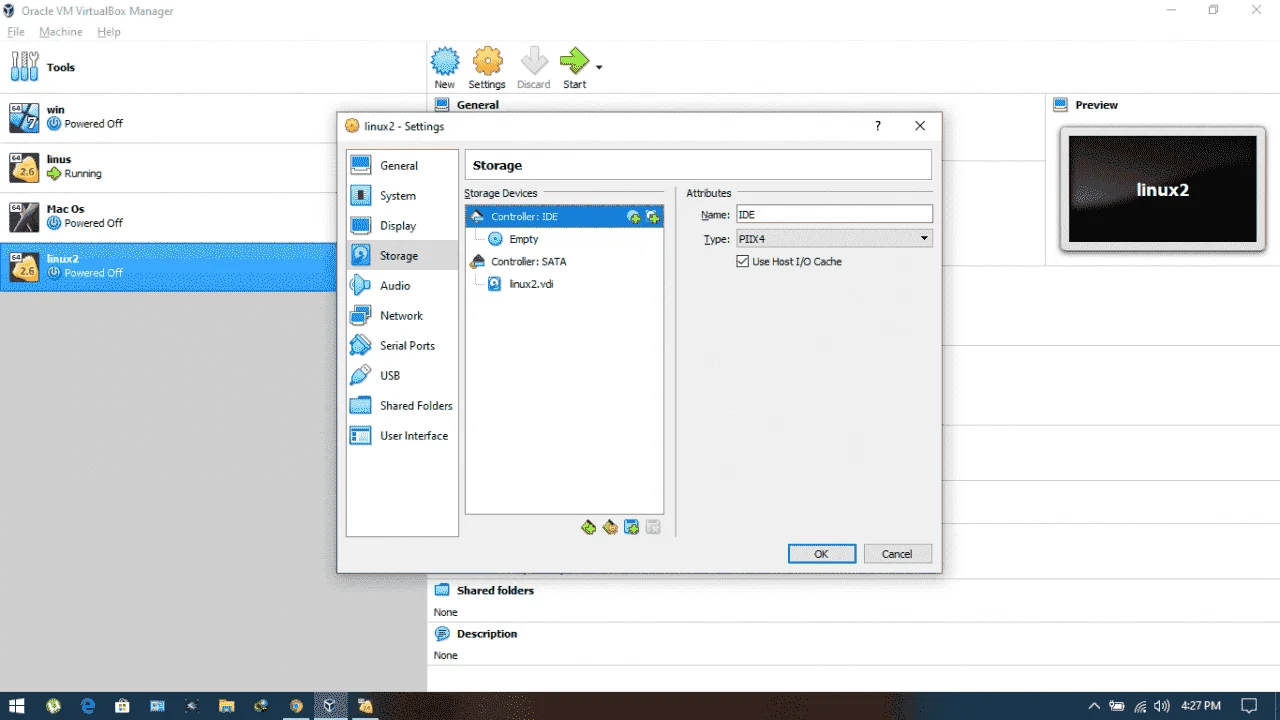This screenshot has width=1280, height=720.
Task: Switch to the USB settings category
Action: coord(402,376)
